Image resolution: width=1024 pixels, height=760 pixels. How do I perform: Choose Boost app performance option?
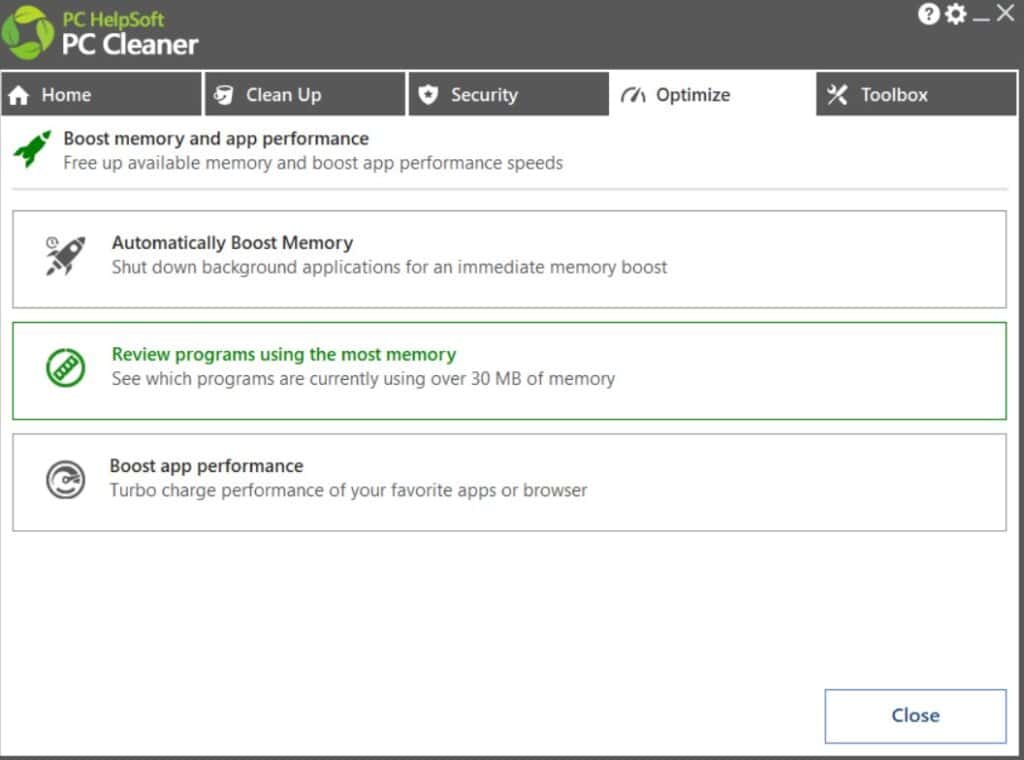(x=509, y=483)
